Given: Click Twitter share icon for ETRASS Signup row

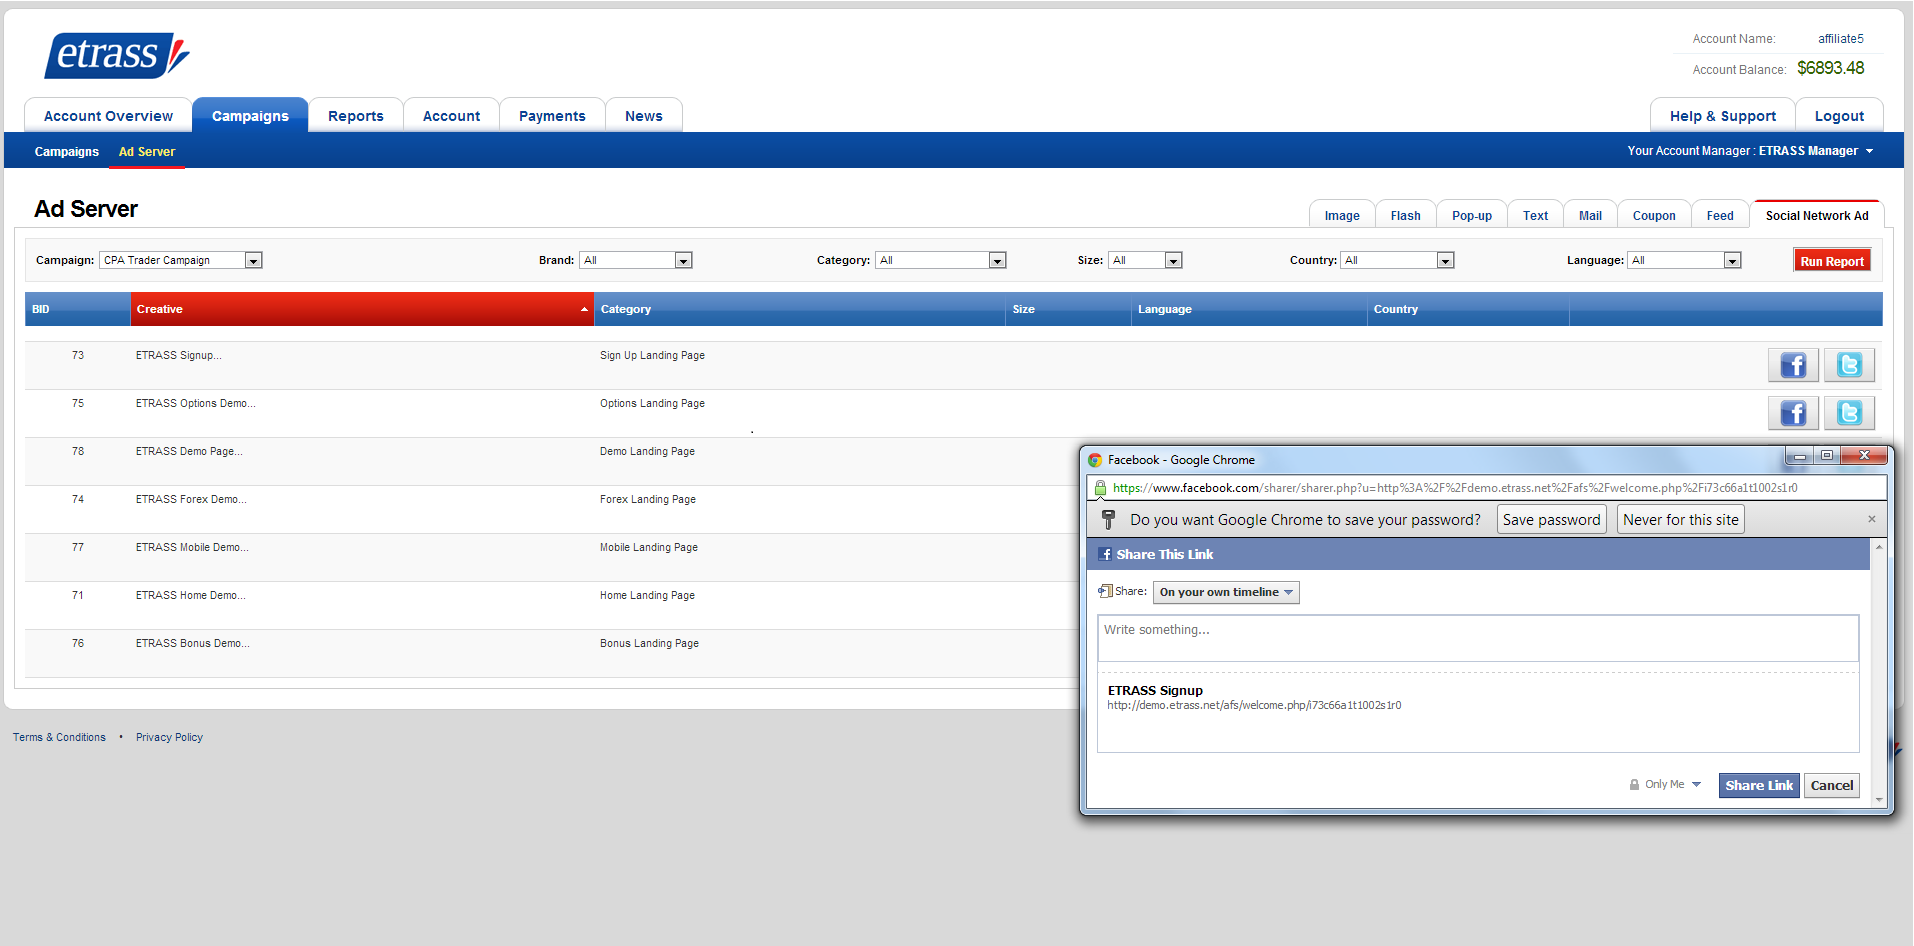Looking at the screenshot, I should pos(1848,365).
